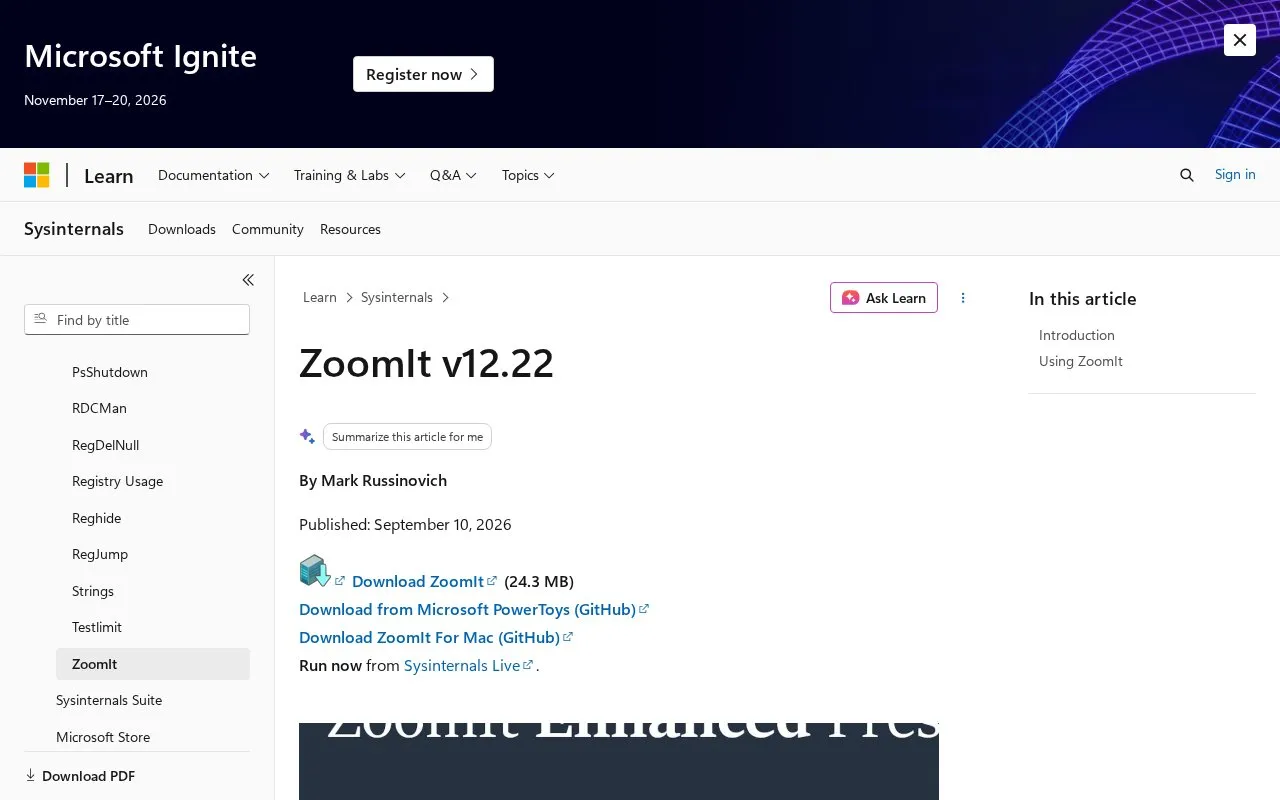Click the ZoomIt download package icon
This screenshot has width=1280, height=800.
click(x=315, y=571)
